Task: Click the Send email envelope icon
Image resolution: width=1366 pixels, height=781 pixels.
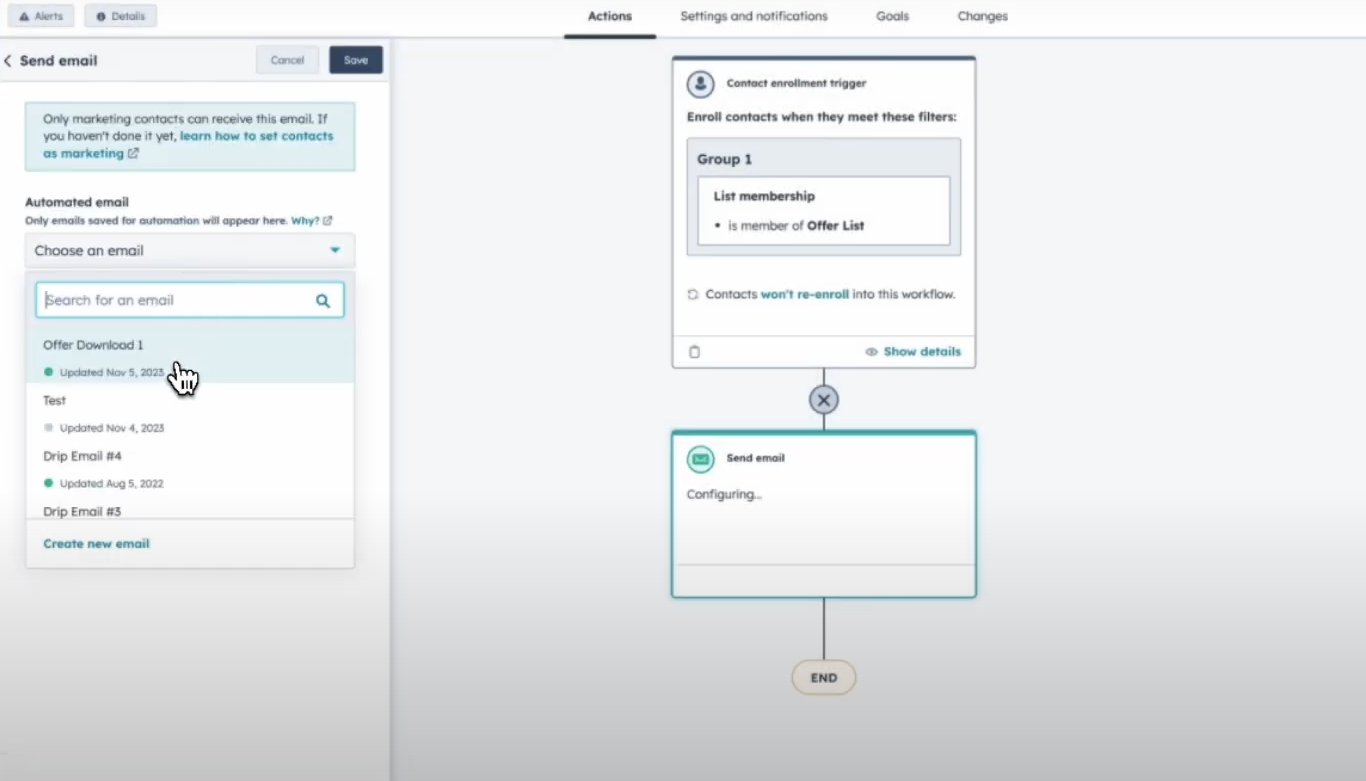Action: [701, 459]
